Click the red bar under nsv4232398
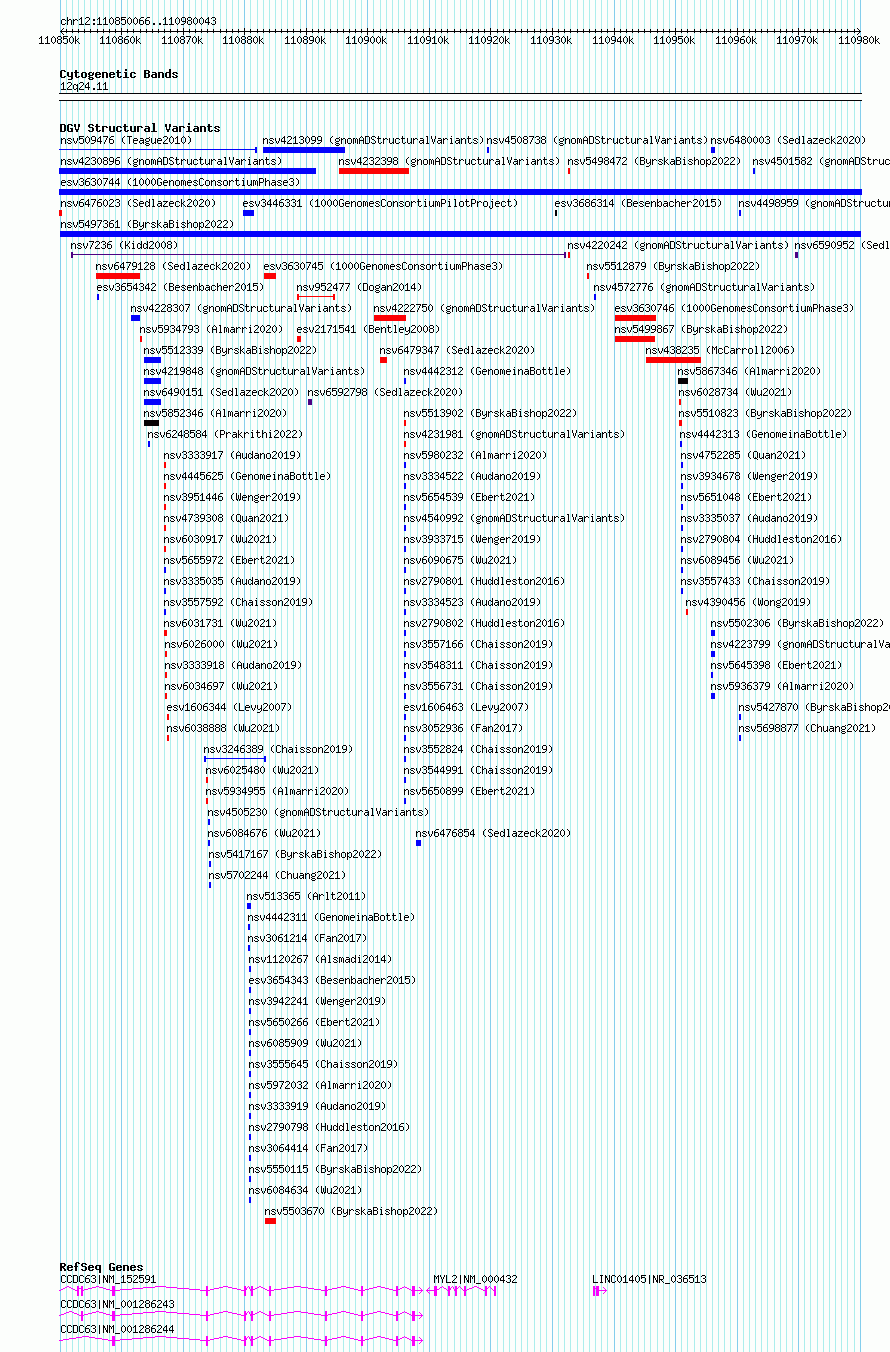Image resolution: width=890 pixels, height=1352 pixels. point(374,171)
